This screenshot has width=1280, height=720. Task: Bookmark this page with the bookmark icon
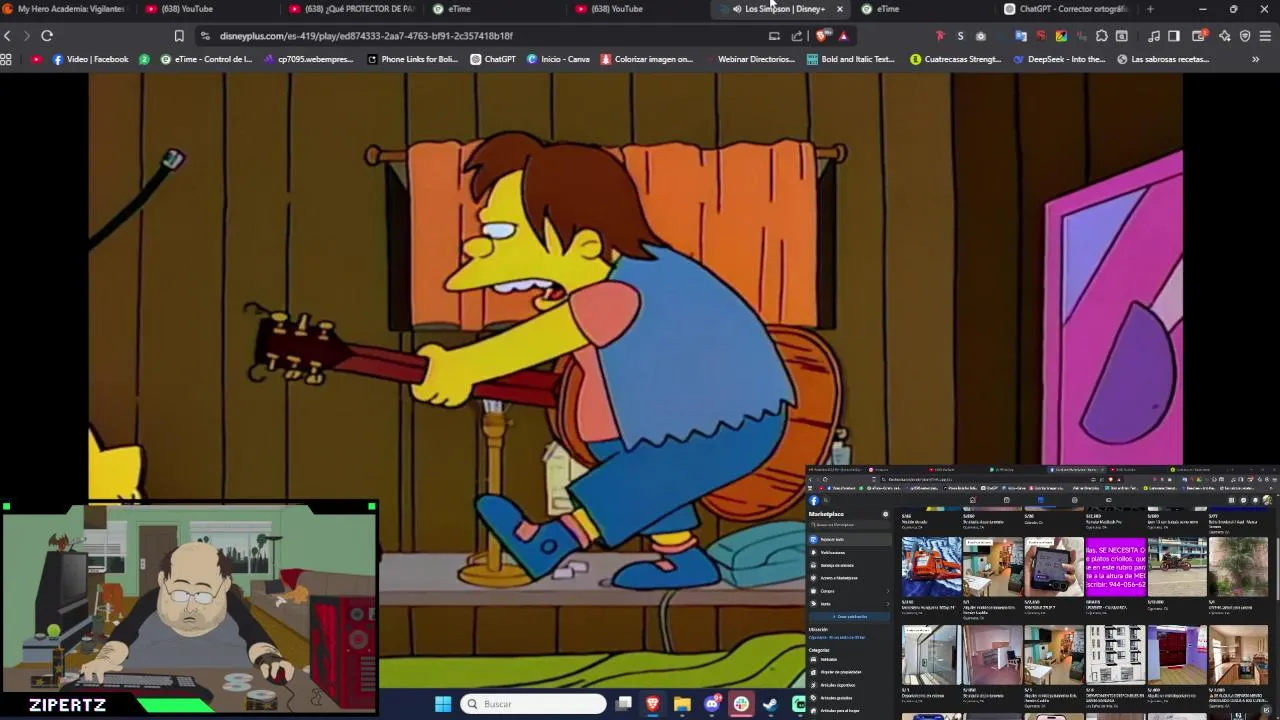tap(179, 36)
